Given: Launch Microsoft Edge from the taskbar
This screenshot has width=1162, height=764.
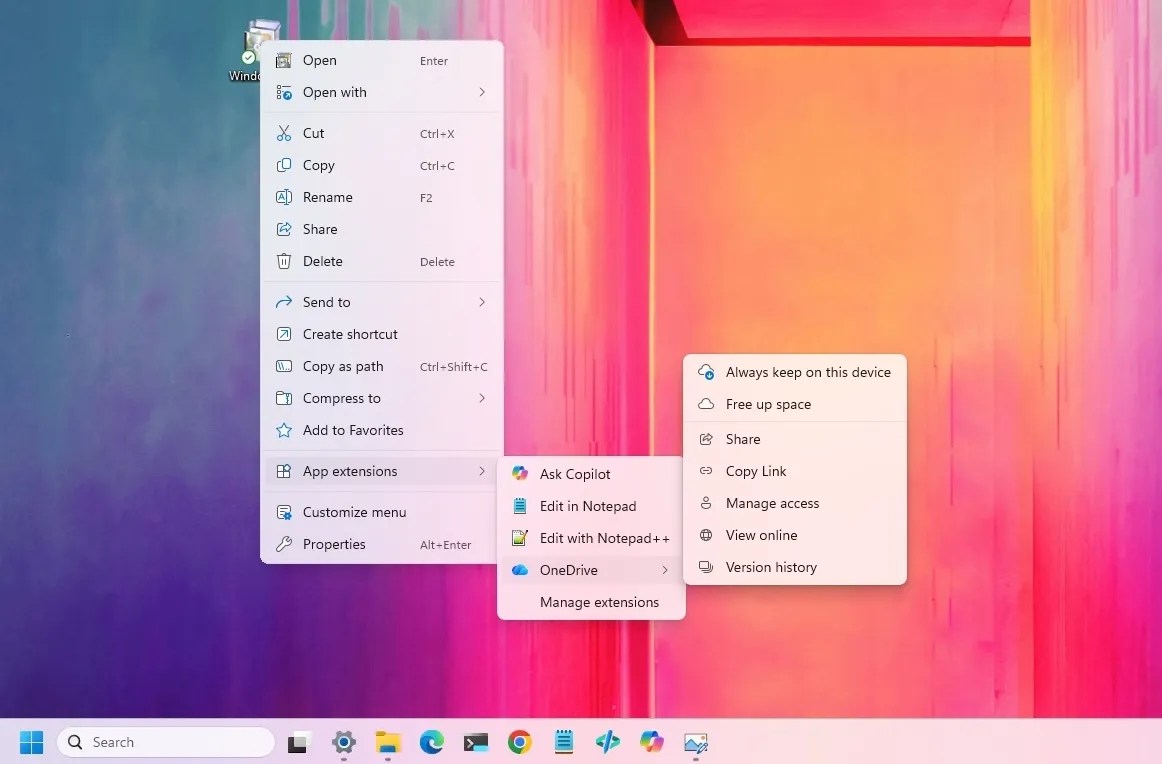Looking at the screenshot, I should tap(432, 742).
